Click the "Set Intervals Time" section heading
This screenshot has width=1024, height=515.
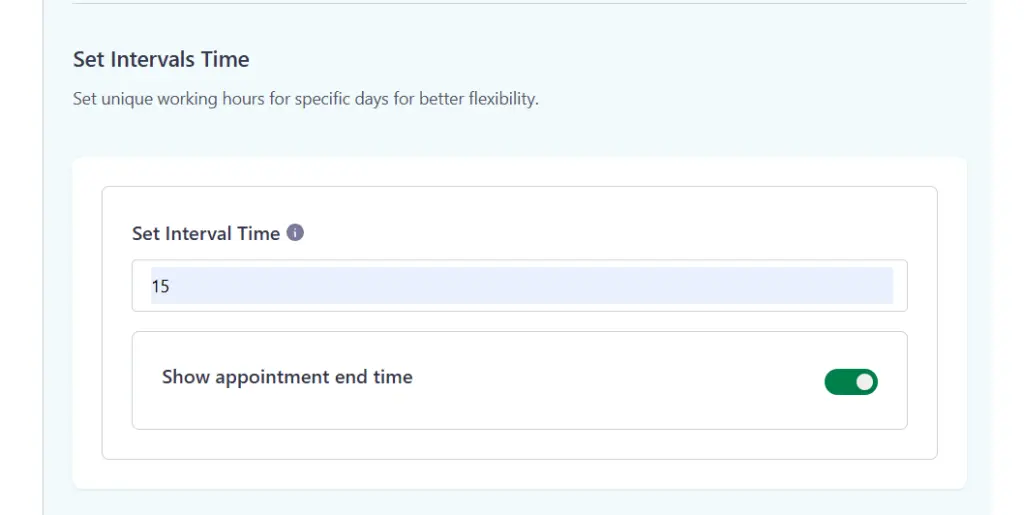pyautogui.click(x=161, y=59)
